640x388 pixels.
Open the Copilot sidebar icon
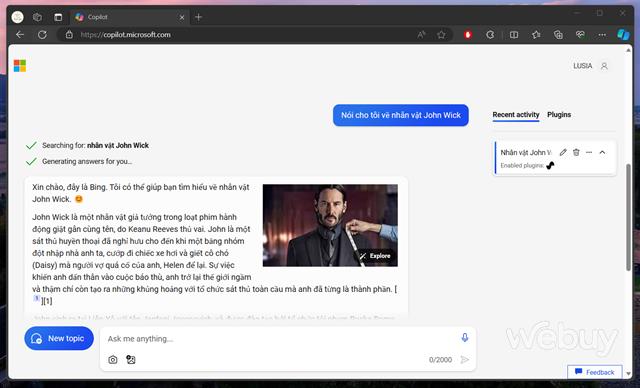pyautogui.click(x=623, y=35)
